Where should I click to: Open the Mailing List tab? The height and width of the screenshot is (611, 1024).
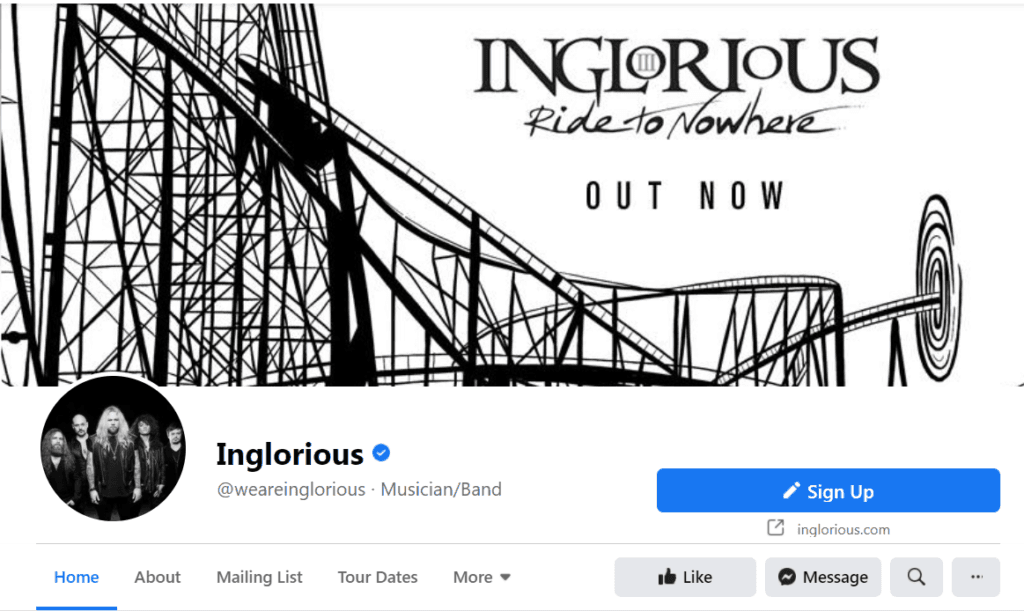pyautogui.click(x=259, y=577)
